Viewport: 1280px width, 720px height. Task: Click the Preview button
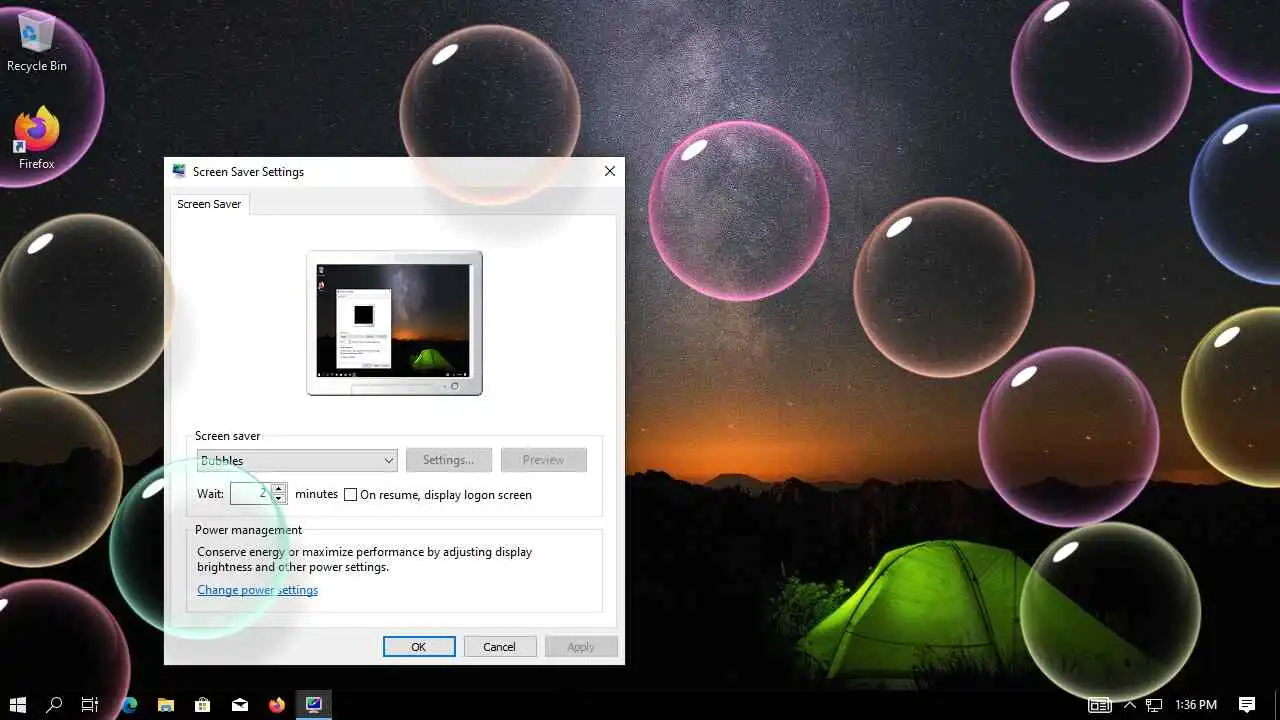(543, 460)
